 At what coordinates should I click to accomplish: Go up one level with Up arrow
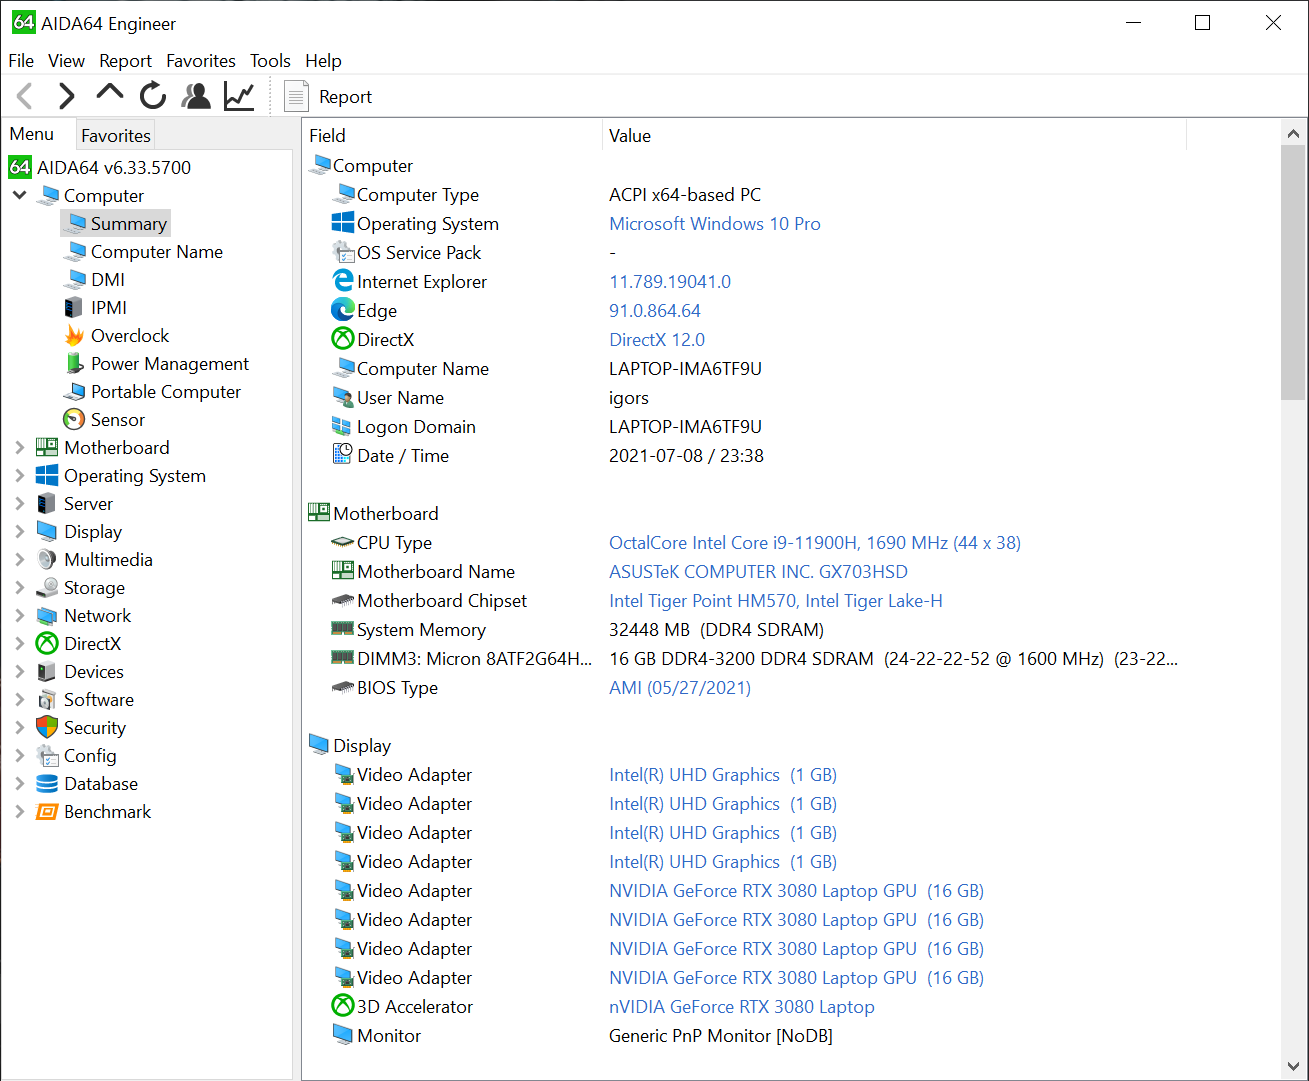[109, 94]
